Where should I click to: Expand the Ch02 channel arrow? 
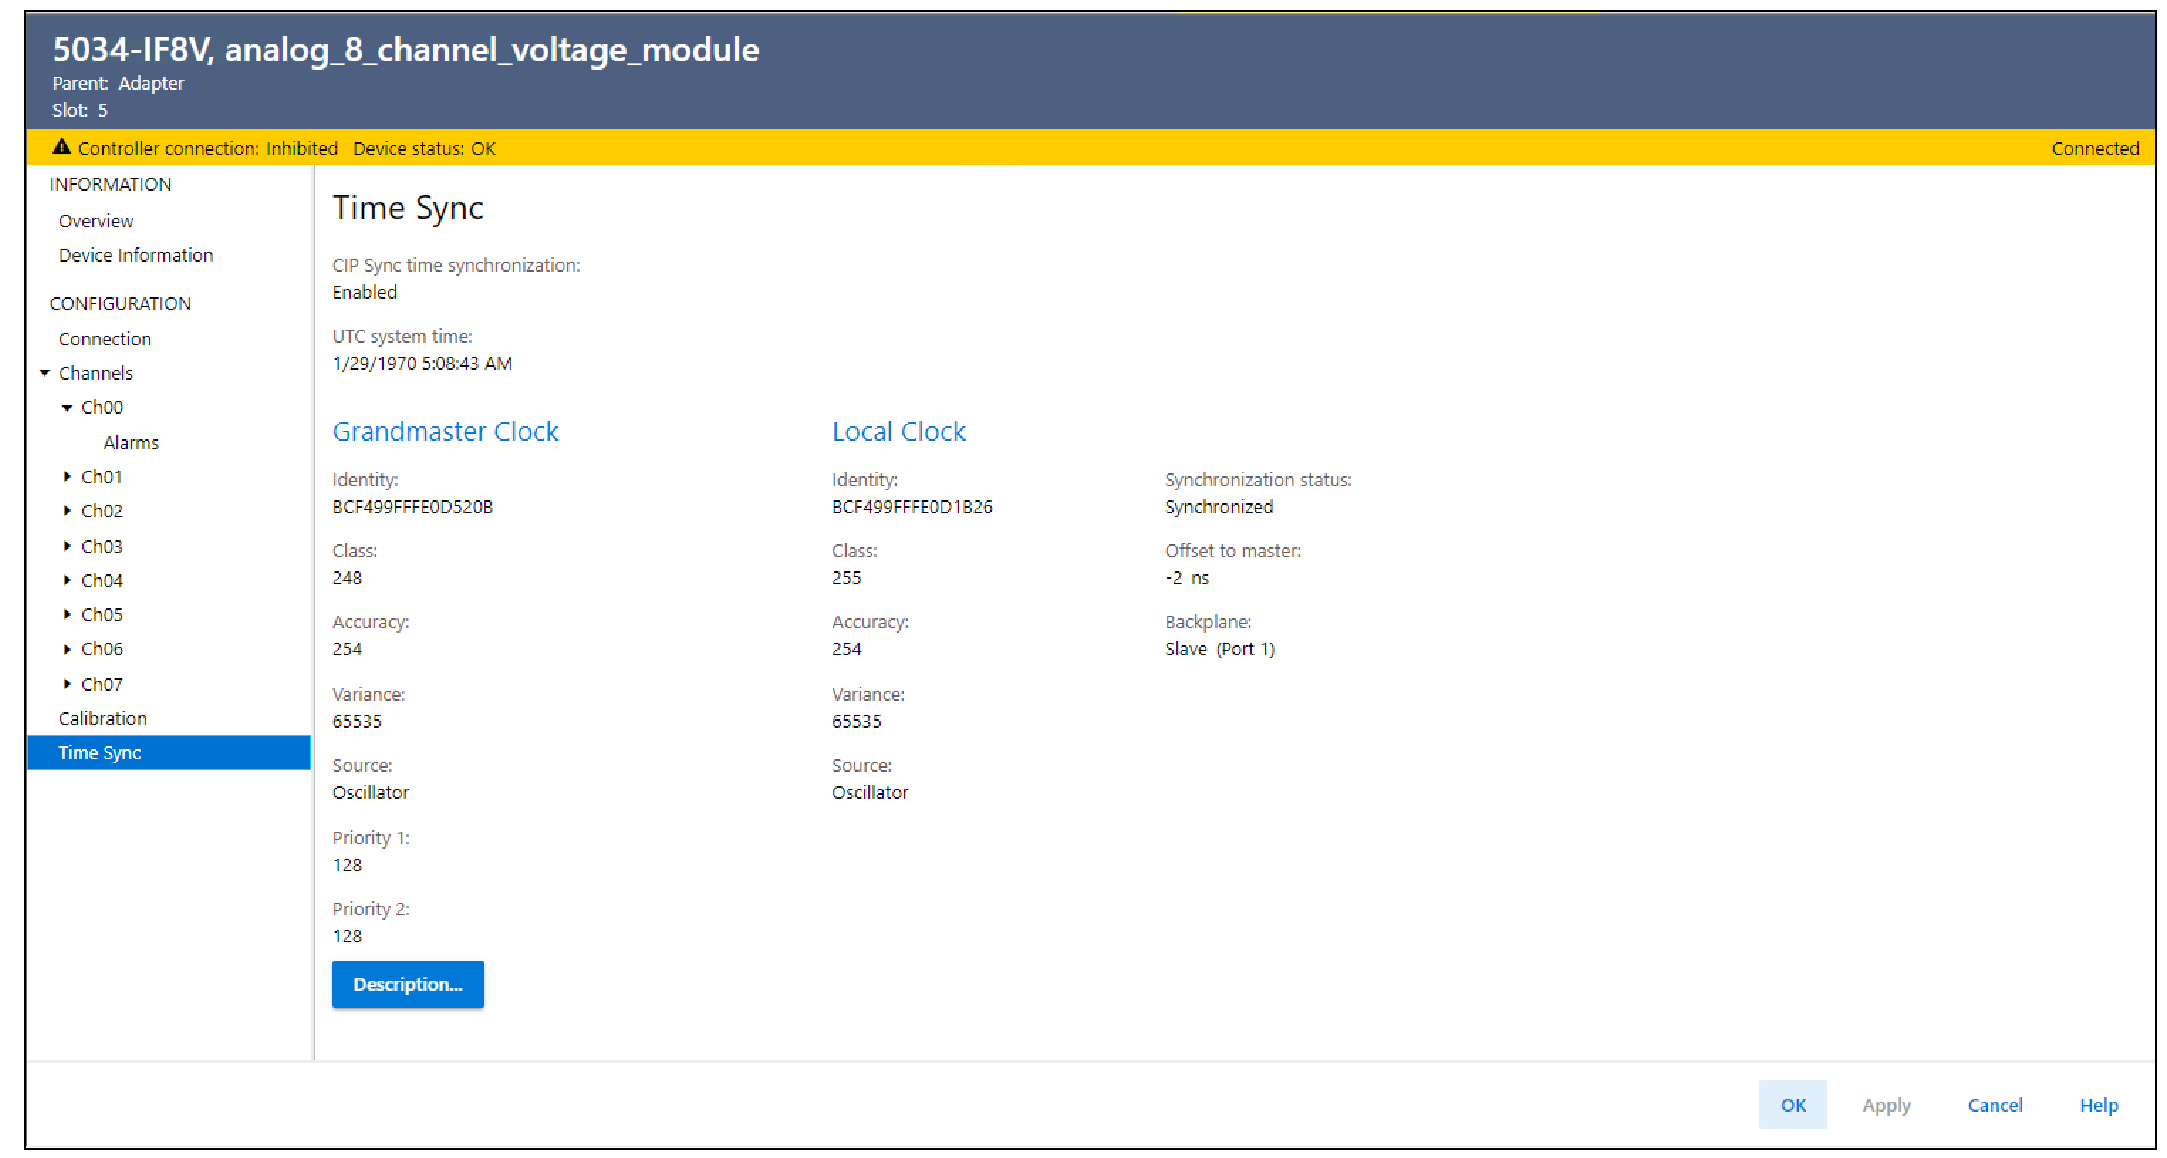[x=67, y=510]
